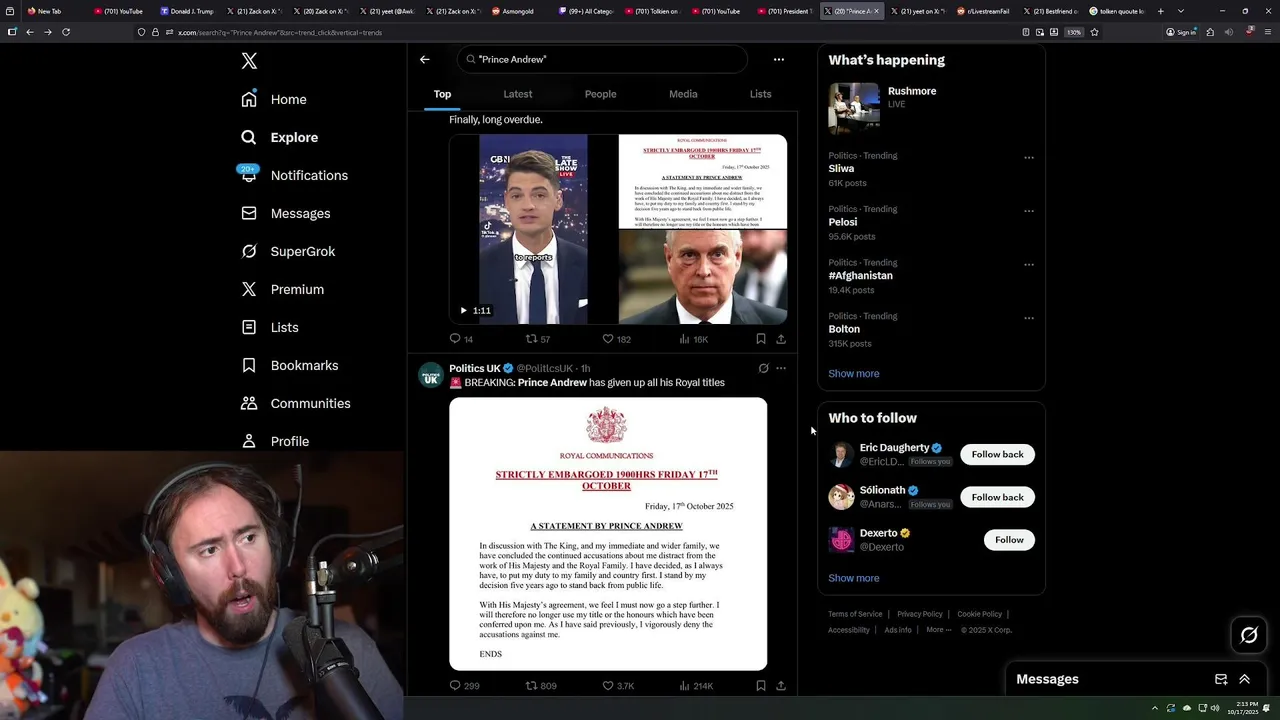
Task: Open Bookmarks in sidebar
Action: [x=289, y=365]
